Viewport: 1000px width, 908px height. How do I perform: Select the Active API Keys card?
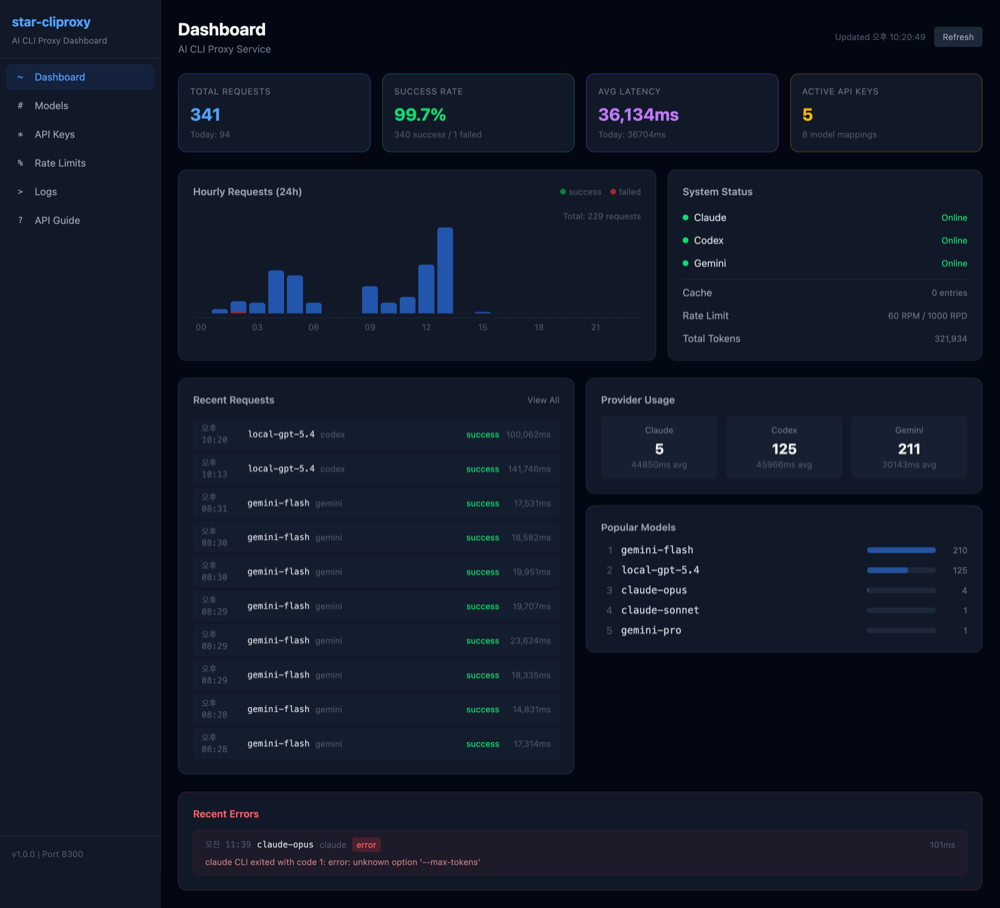886,113
